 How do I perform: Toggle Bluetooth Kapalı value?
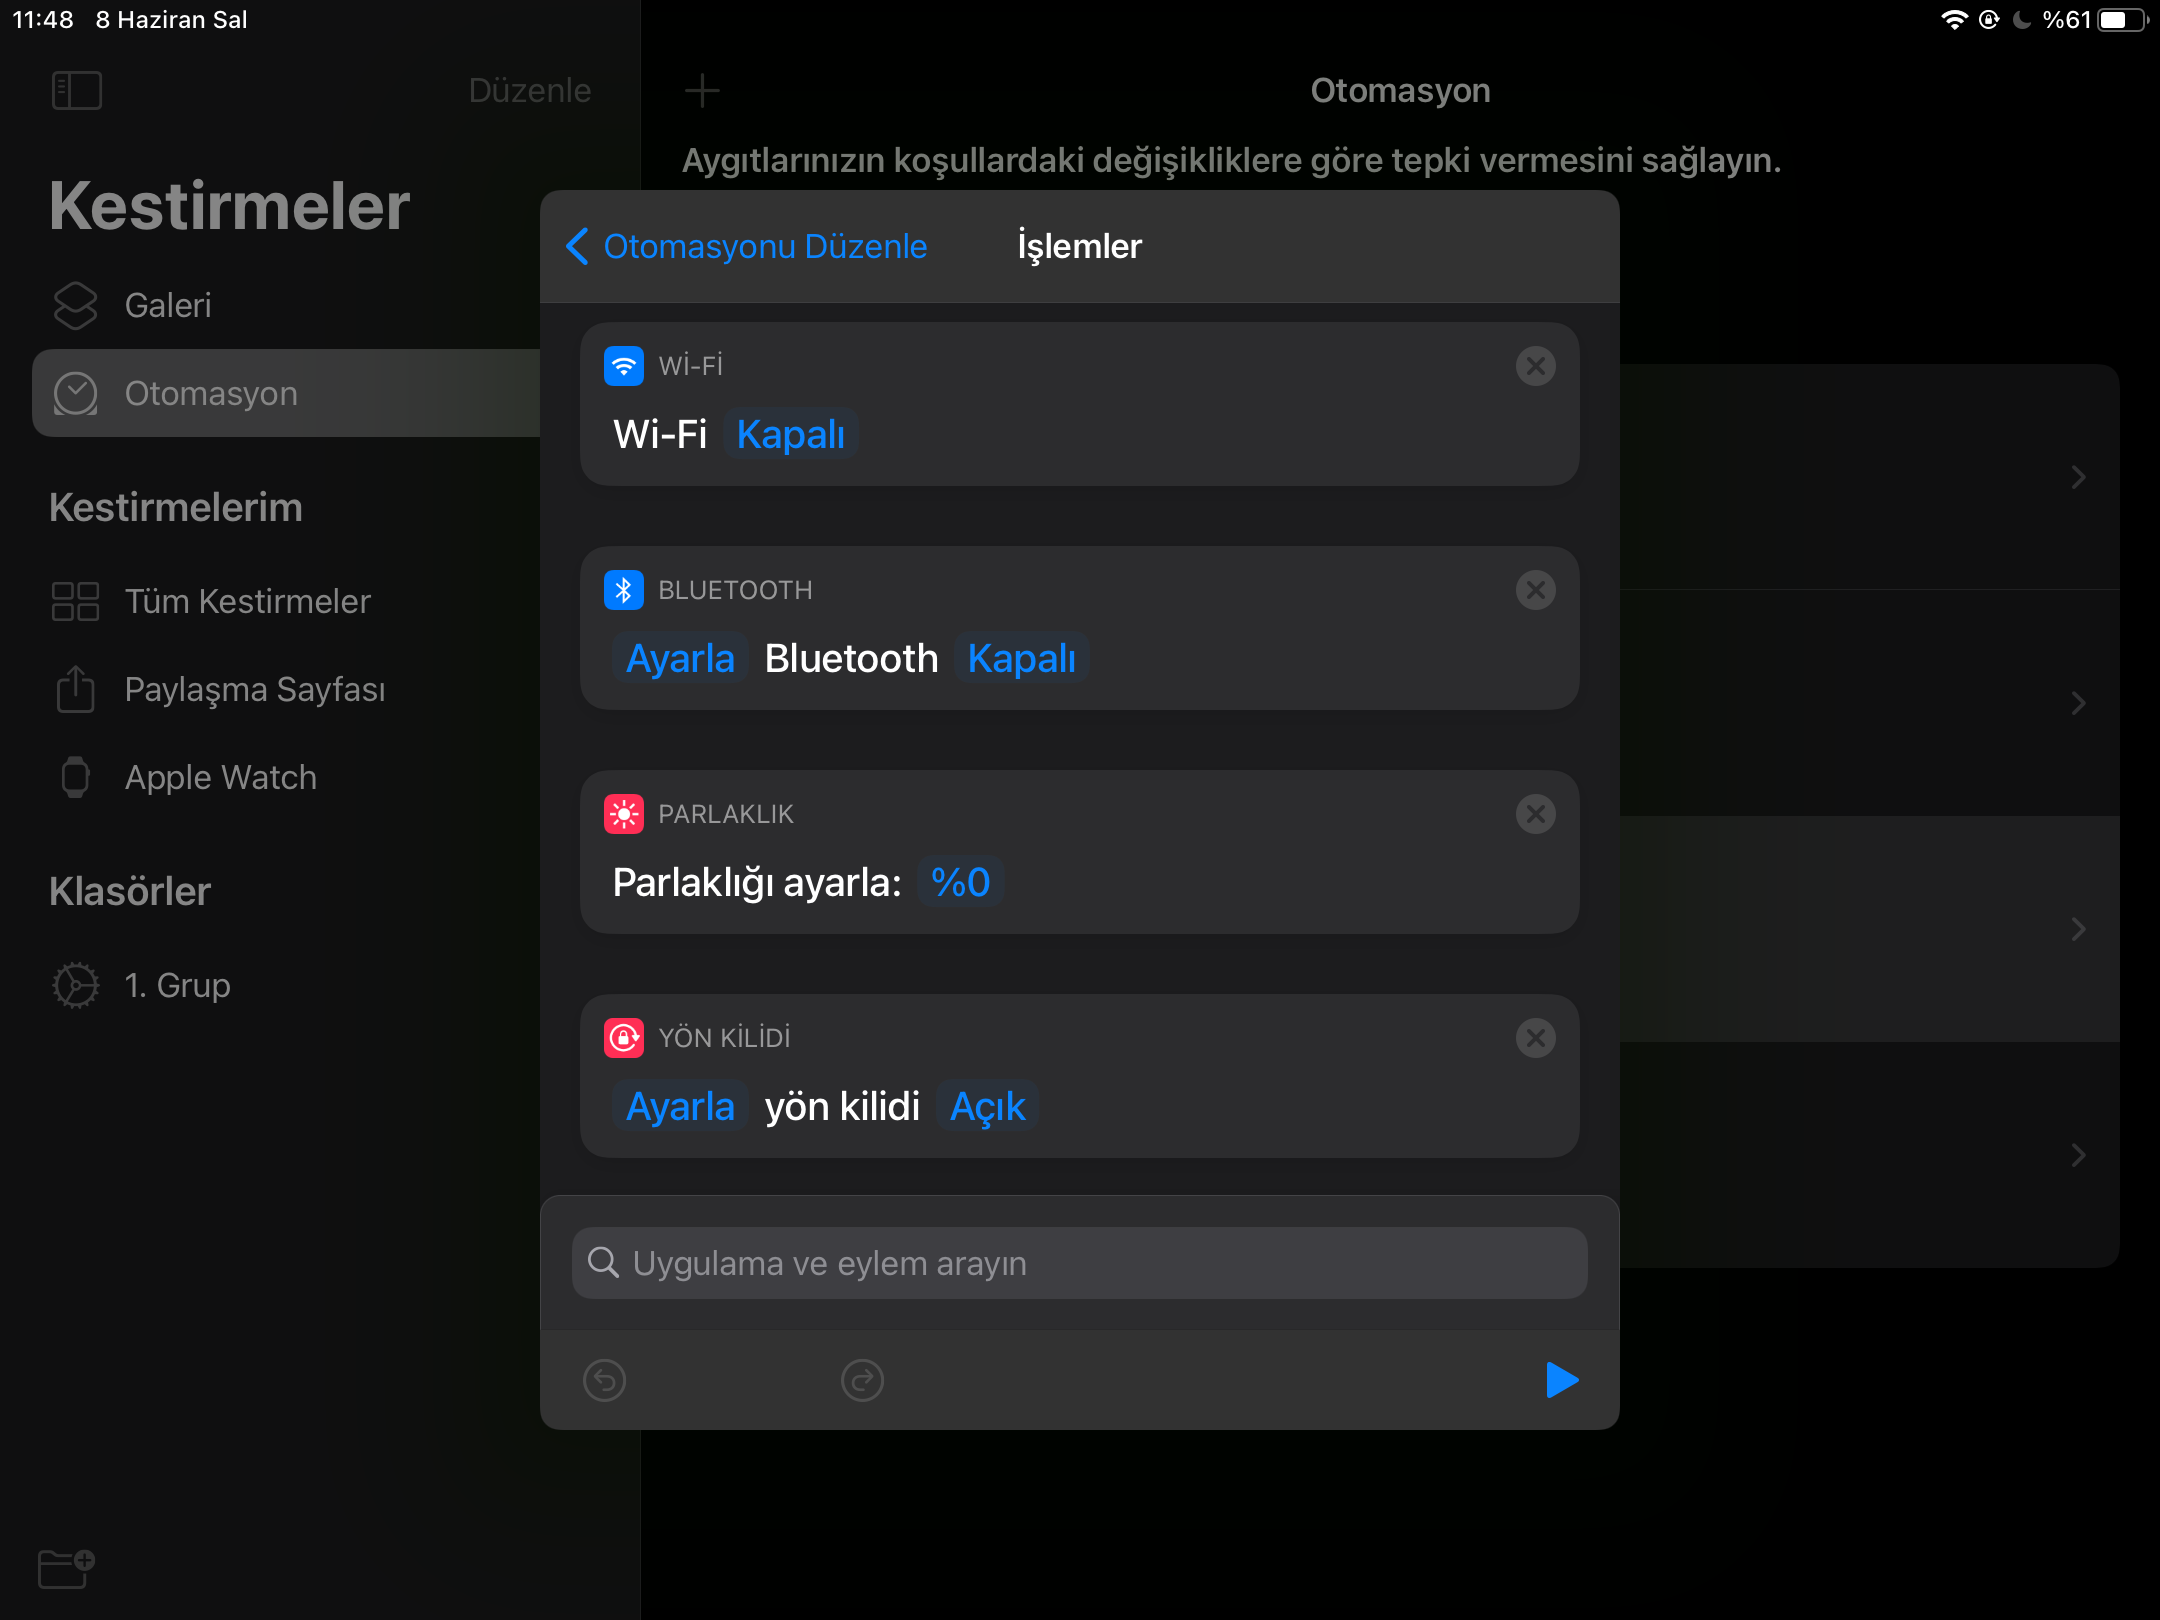coord(1022,658)
